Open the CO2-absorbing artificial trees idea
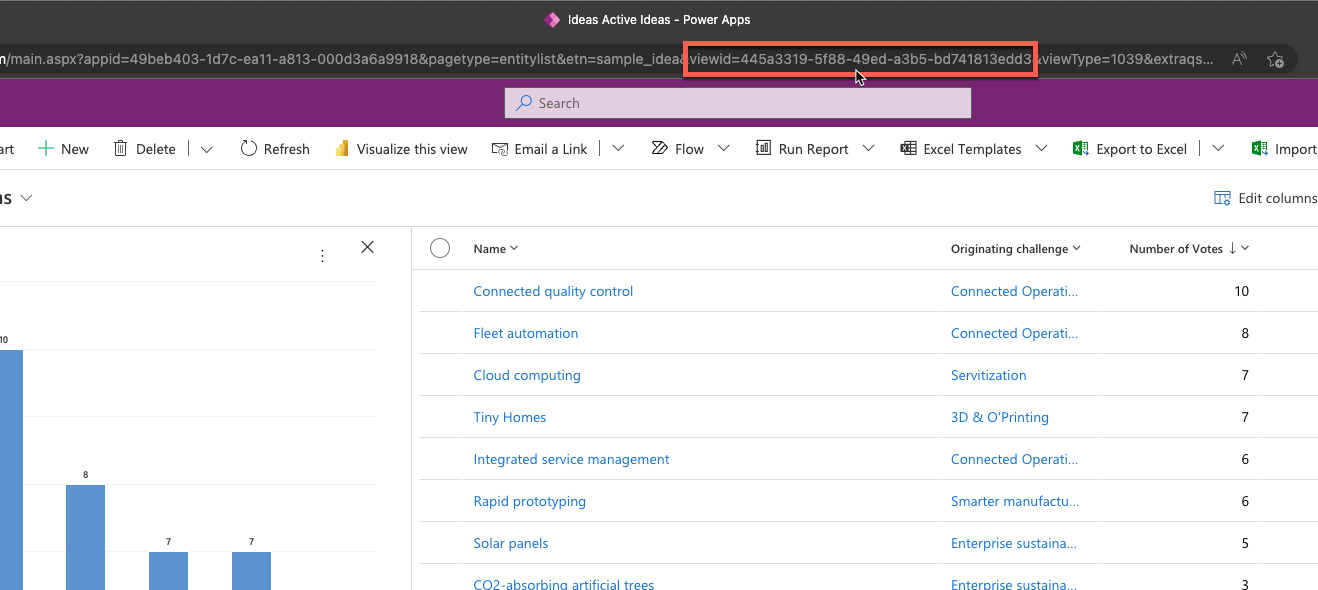The height and width of the screenshot is (590, 1318). coord(564,584)
